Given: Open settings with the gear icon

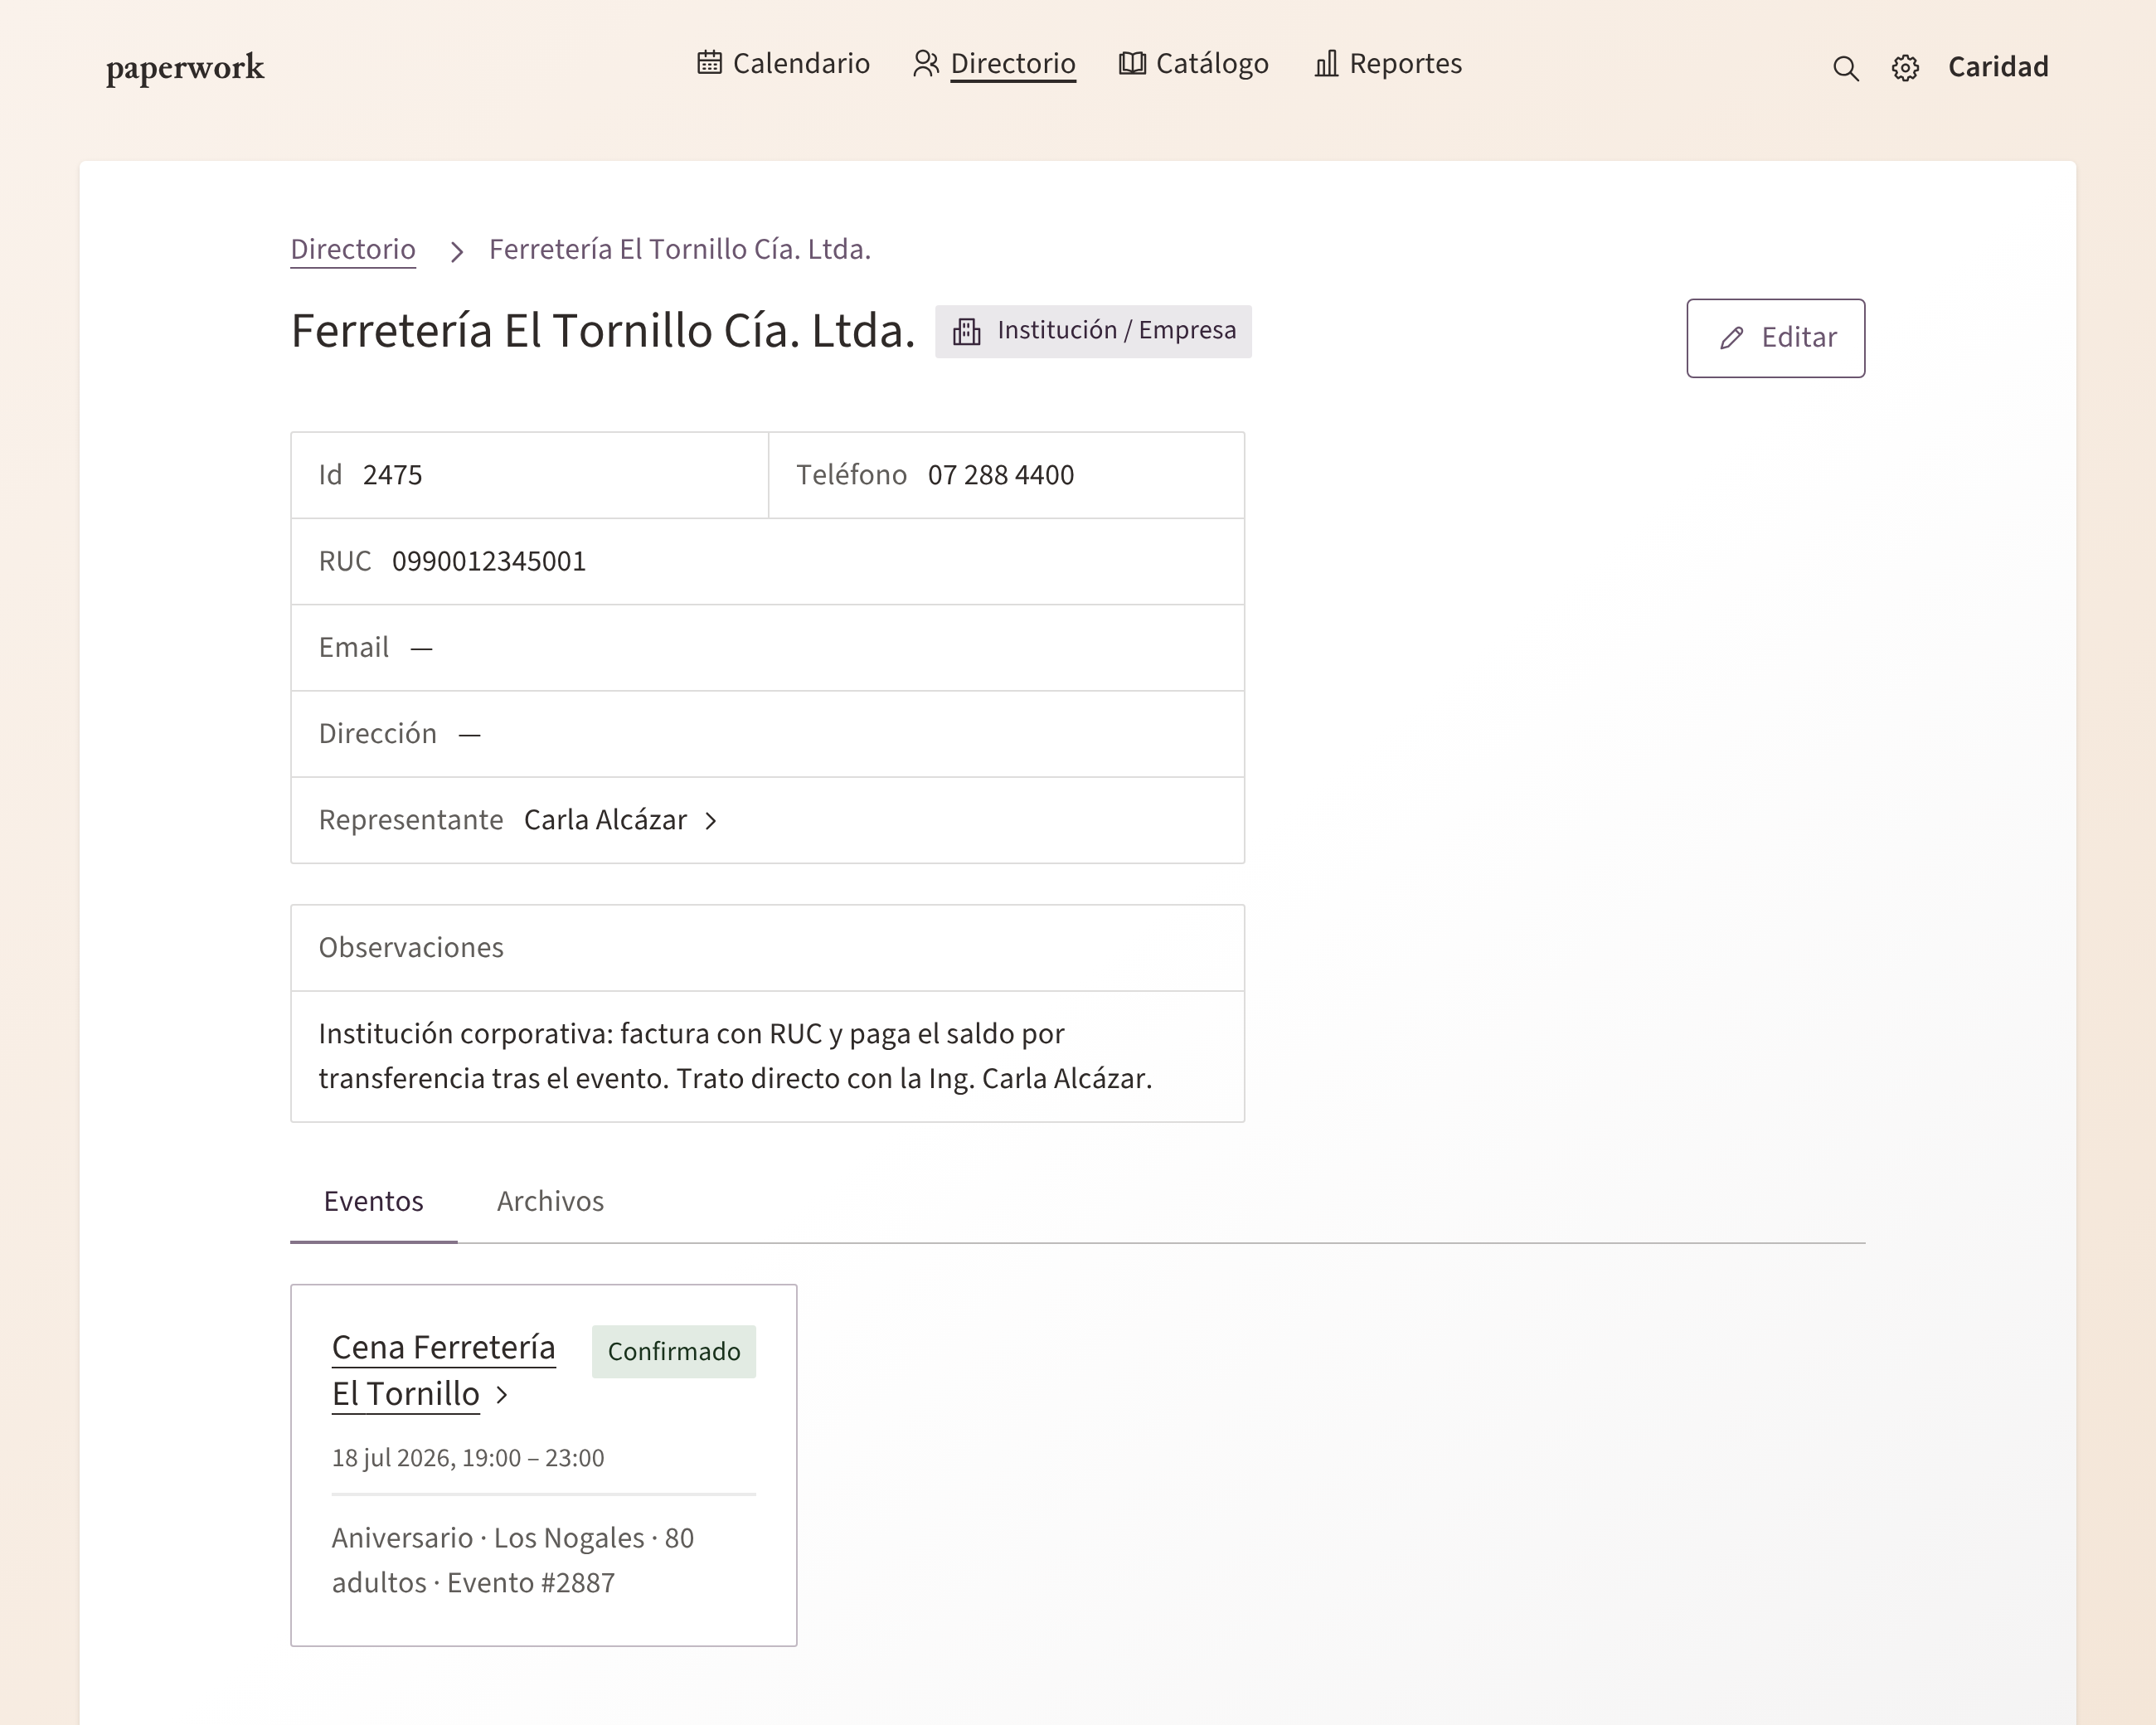Looking at the screenshot, I should pyautogui.click(x=1905, y=68).
